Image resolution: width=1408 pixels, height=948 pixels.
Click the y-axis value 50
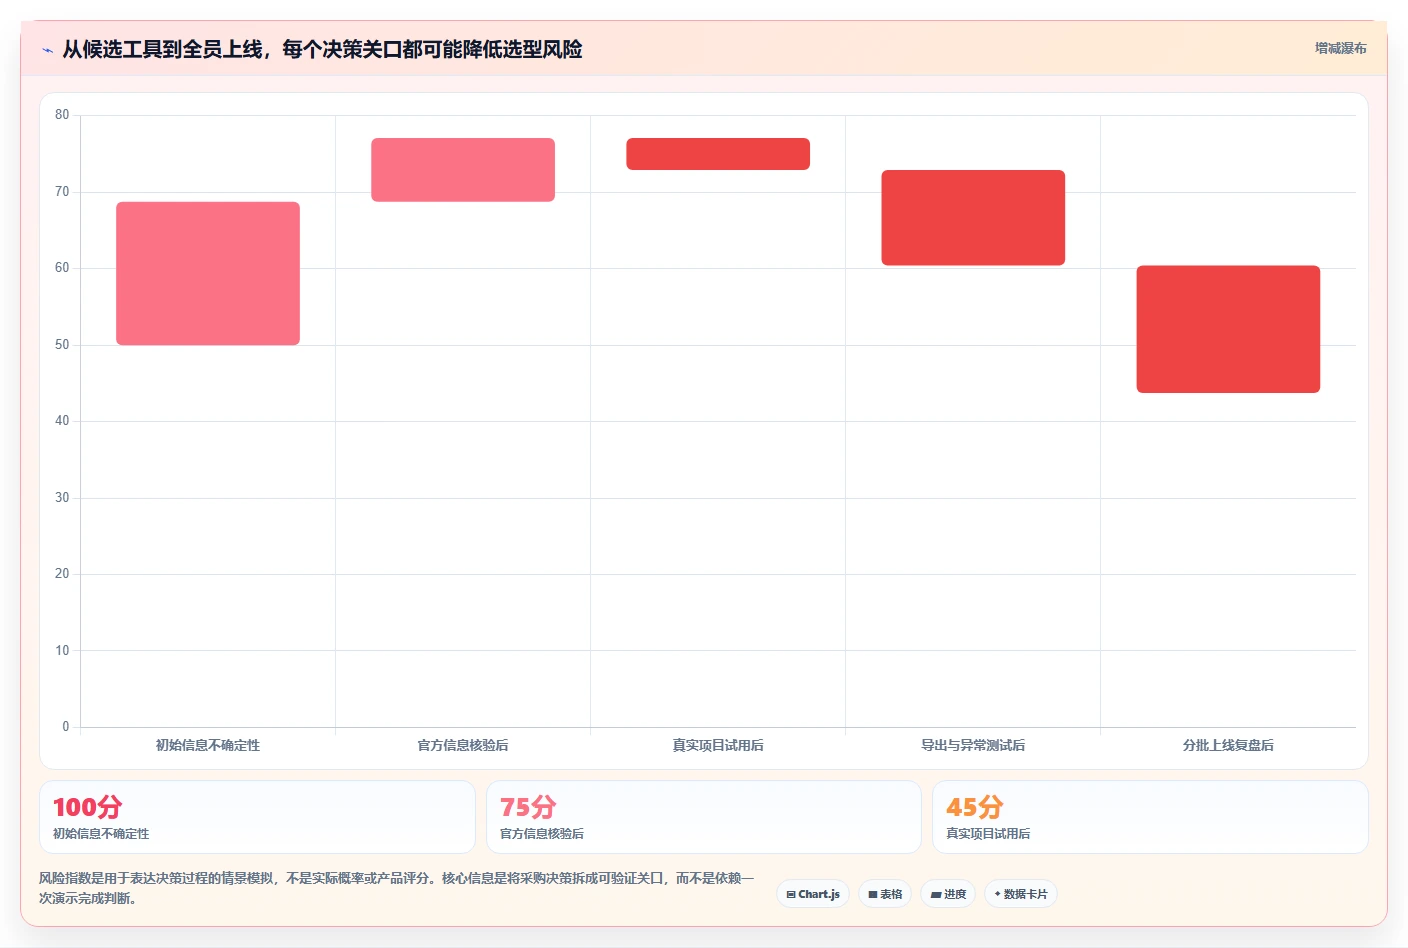click(62, 345)
